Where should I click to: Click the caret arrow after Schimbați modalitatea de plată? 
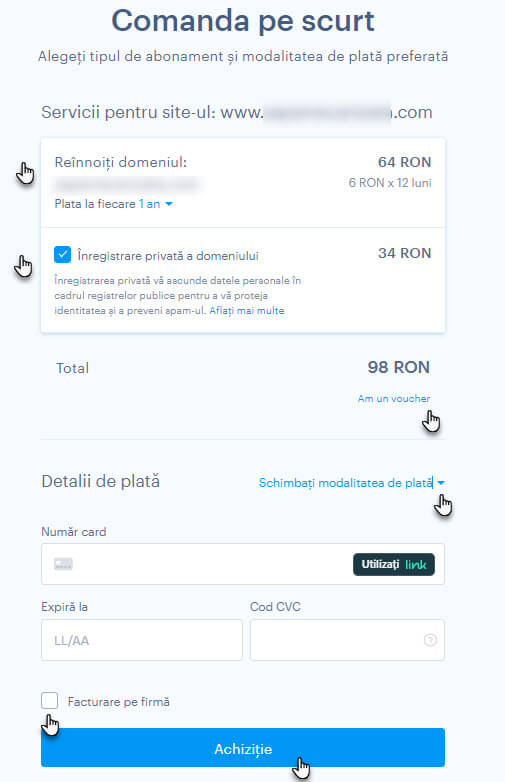click(441, 483)
